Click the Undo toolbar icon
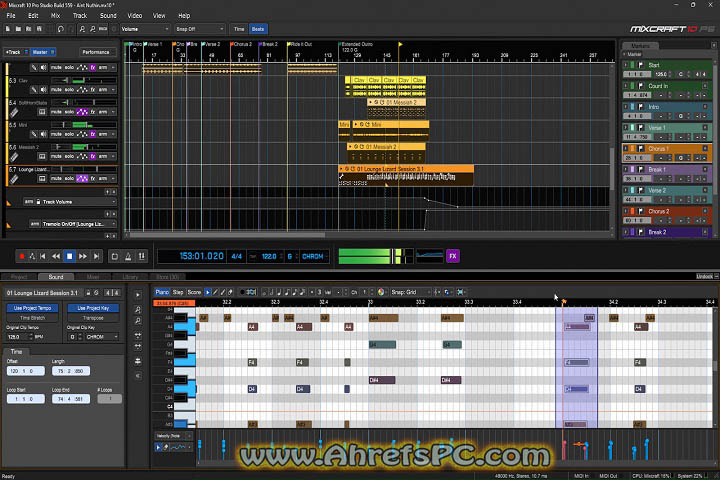This screenshot has width=720, height=480. pyautogui.click(x=61, y=29)
